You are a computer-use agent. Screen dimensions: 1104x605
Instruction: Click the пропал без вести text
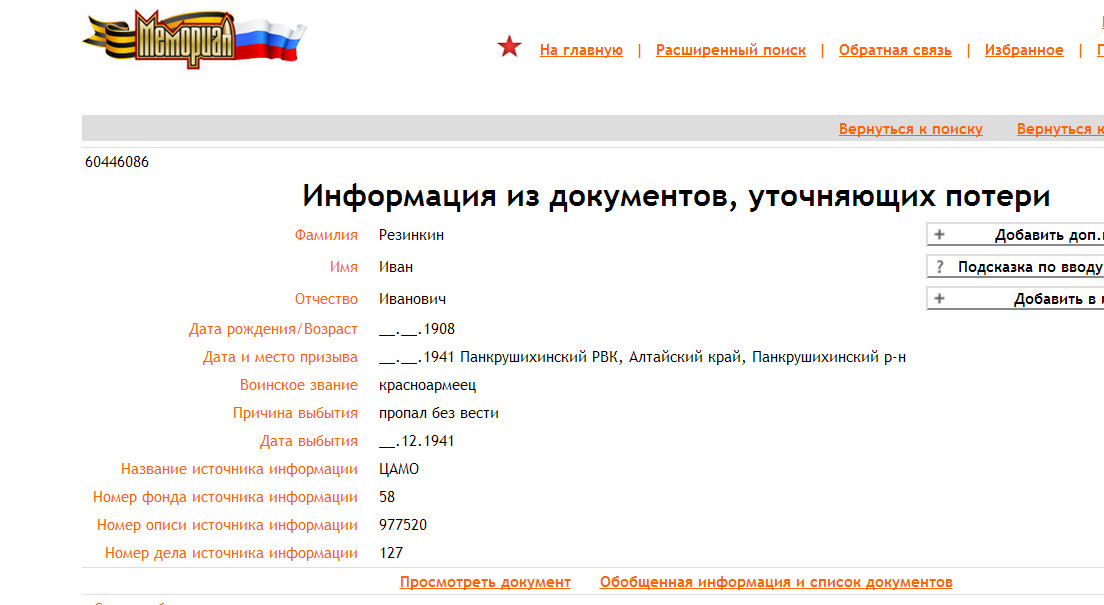(x=438, y=413)
